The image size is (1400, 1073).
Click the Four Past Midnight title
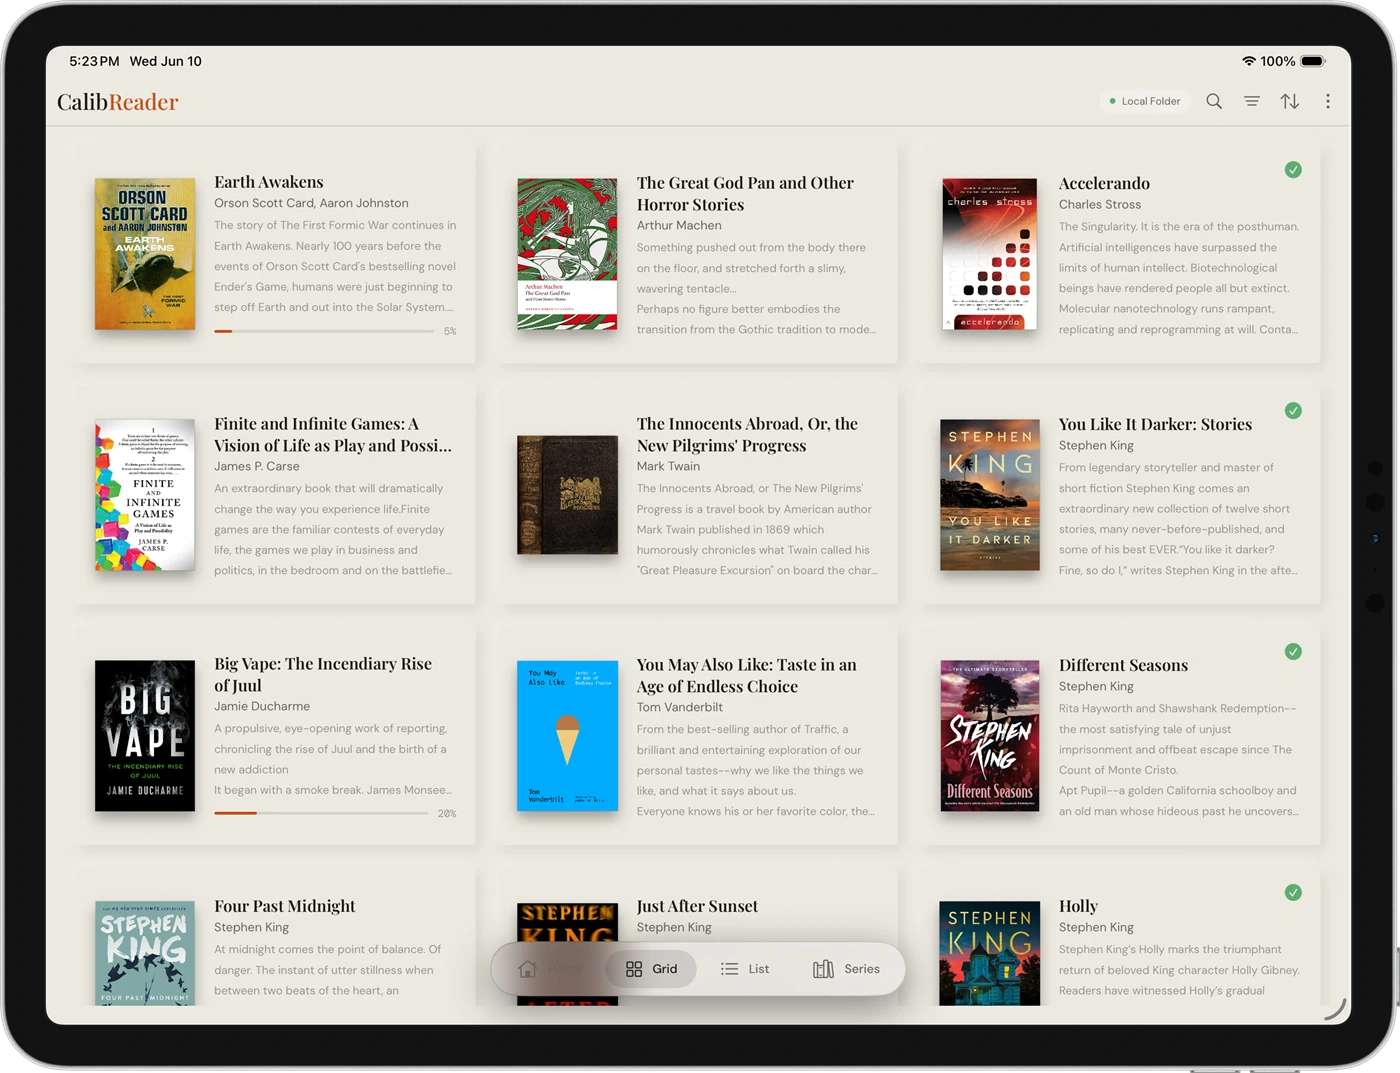click(x=285, y=906)
